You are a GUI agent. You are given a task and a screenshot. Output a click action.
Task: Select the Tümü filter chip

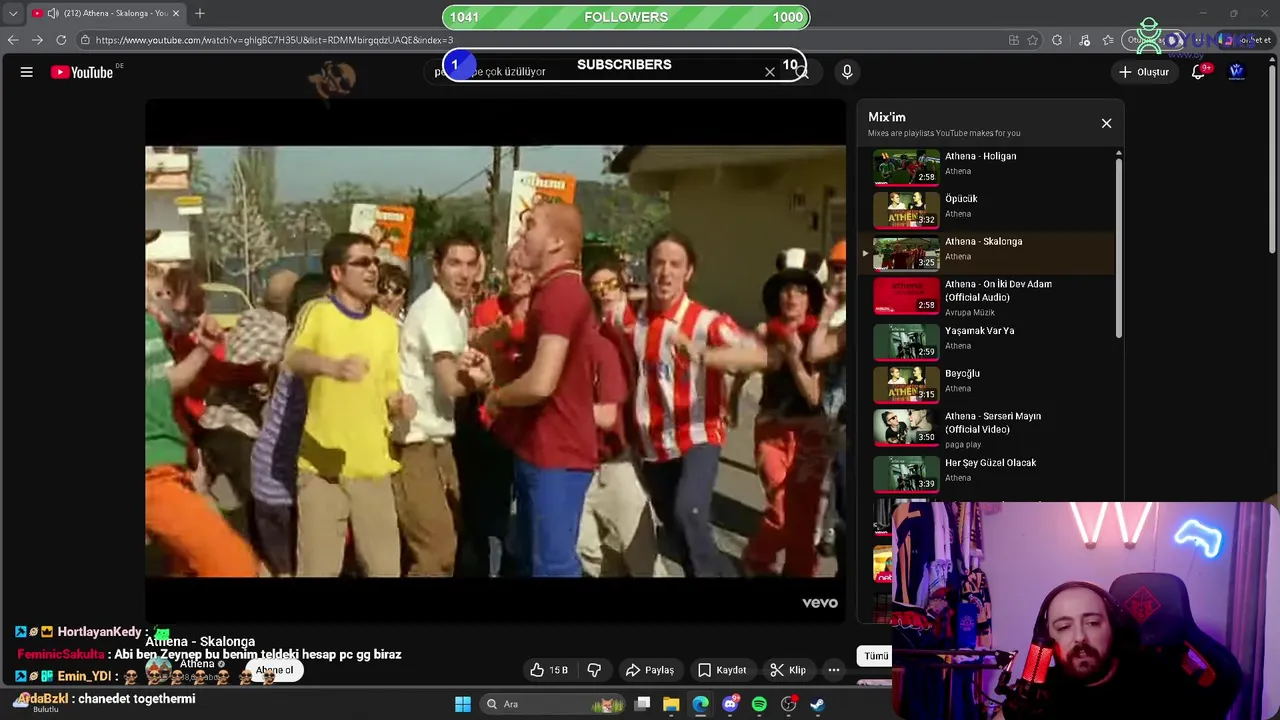tap(876, 656)
